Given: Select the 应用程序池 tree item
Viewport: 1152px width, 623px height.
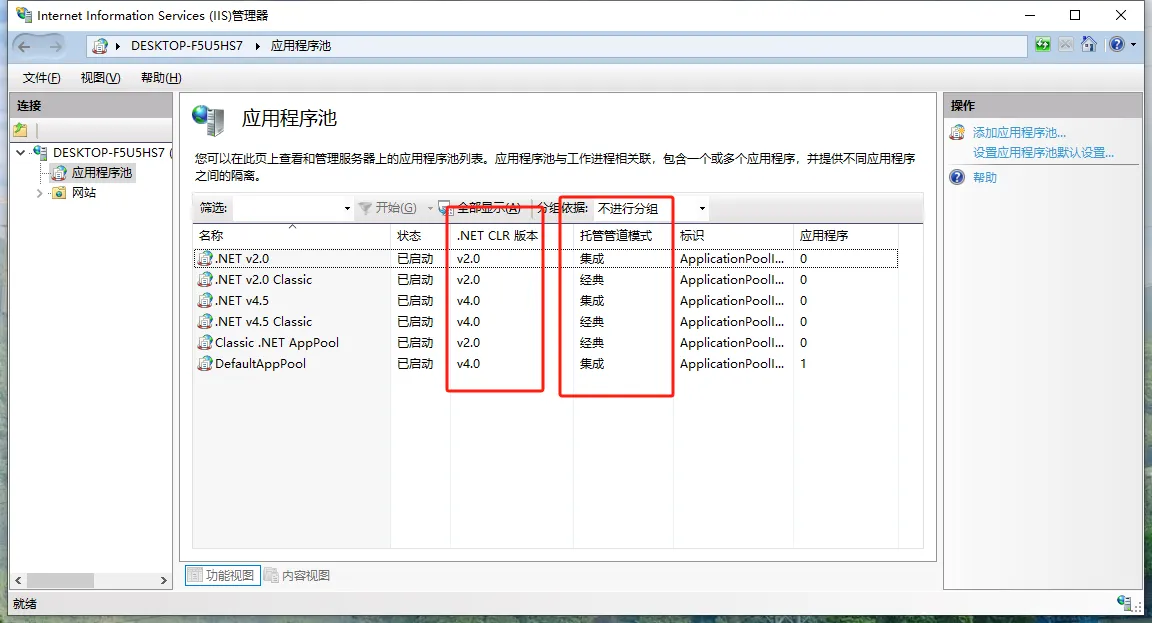Looking at the screenshot, I should [x=101, y=173].
